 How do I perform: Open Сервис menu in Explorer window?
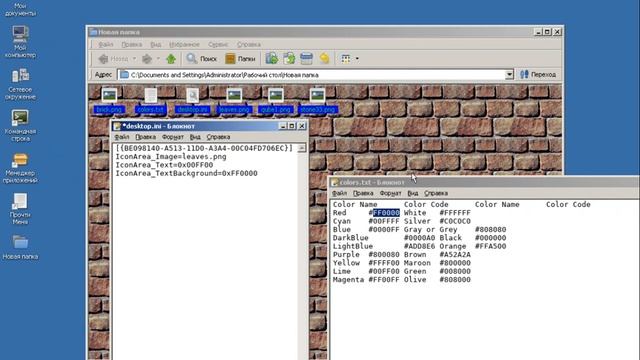click(x=218, y=44)
